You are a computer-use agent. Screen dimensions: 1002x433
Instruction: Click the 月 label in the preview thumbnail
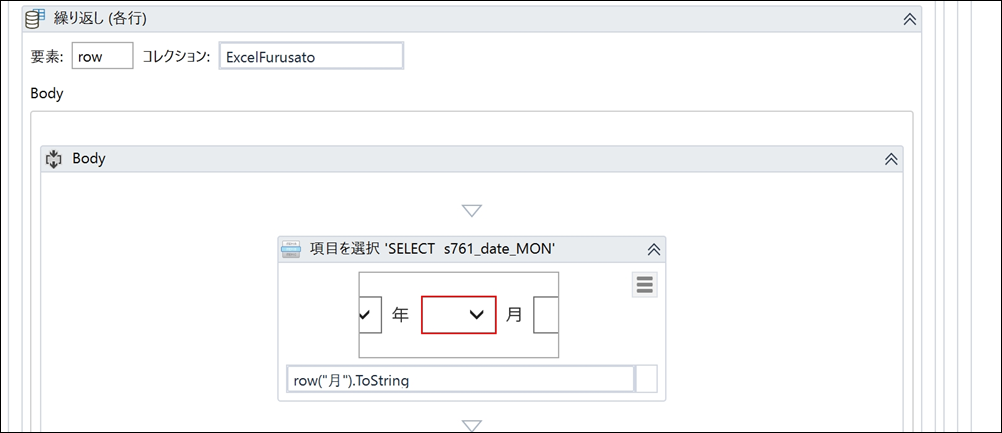tap(514, 315)
